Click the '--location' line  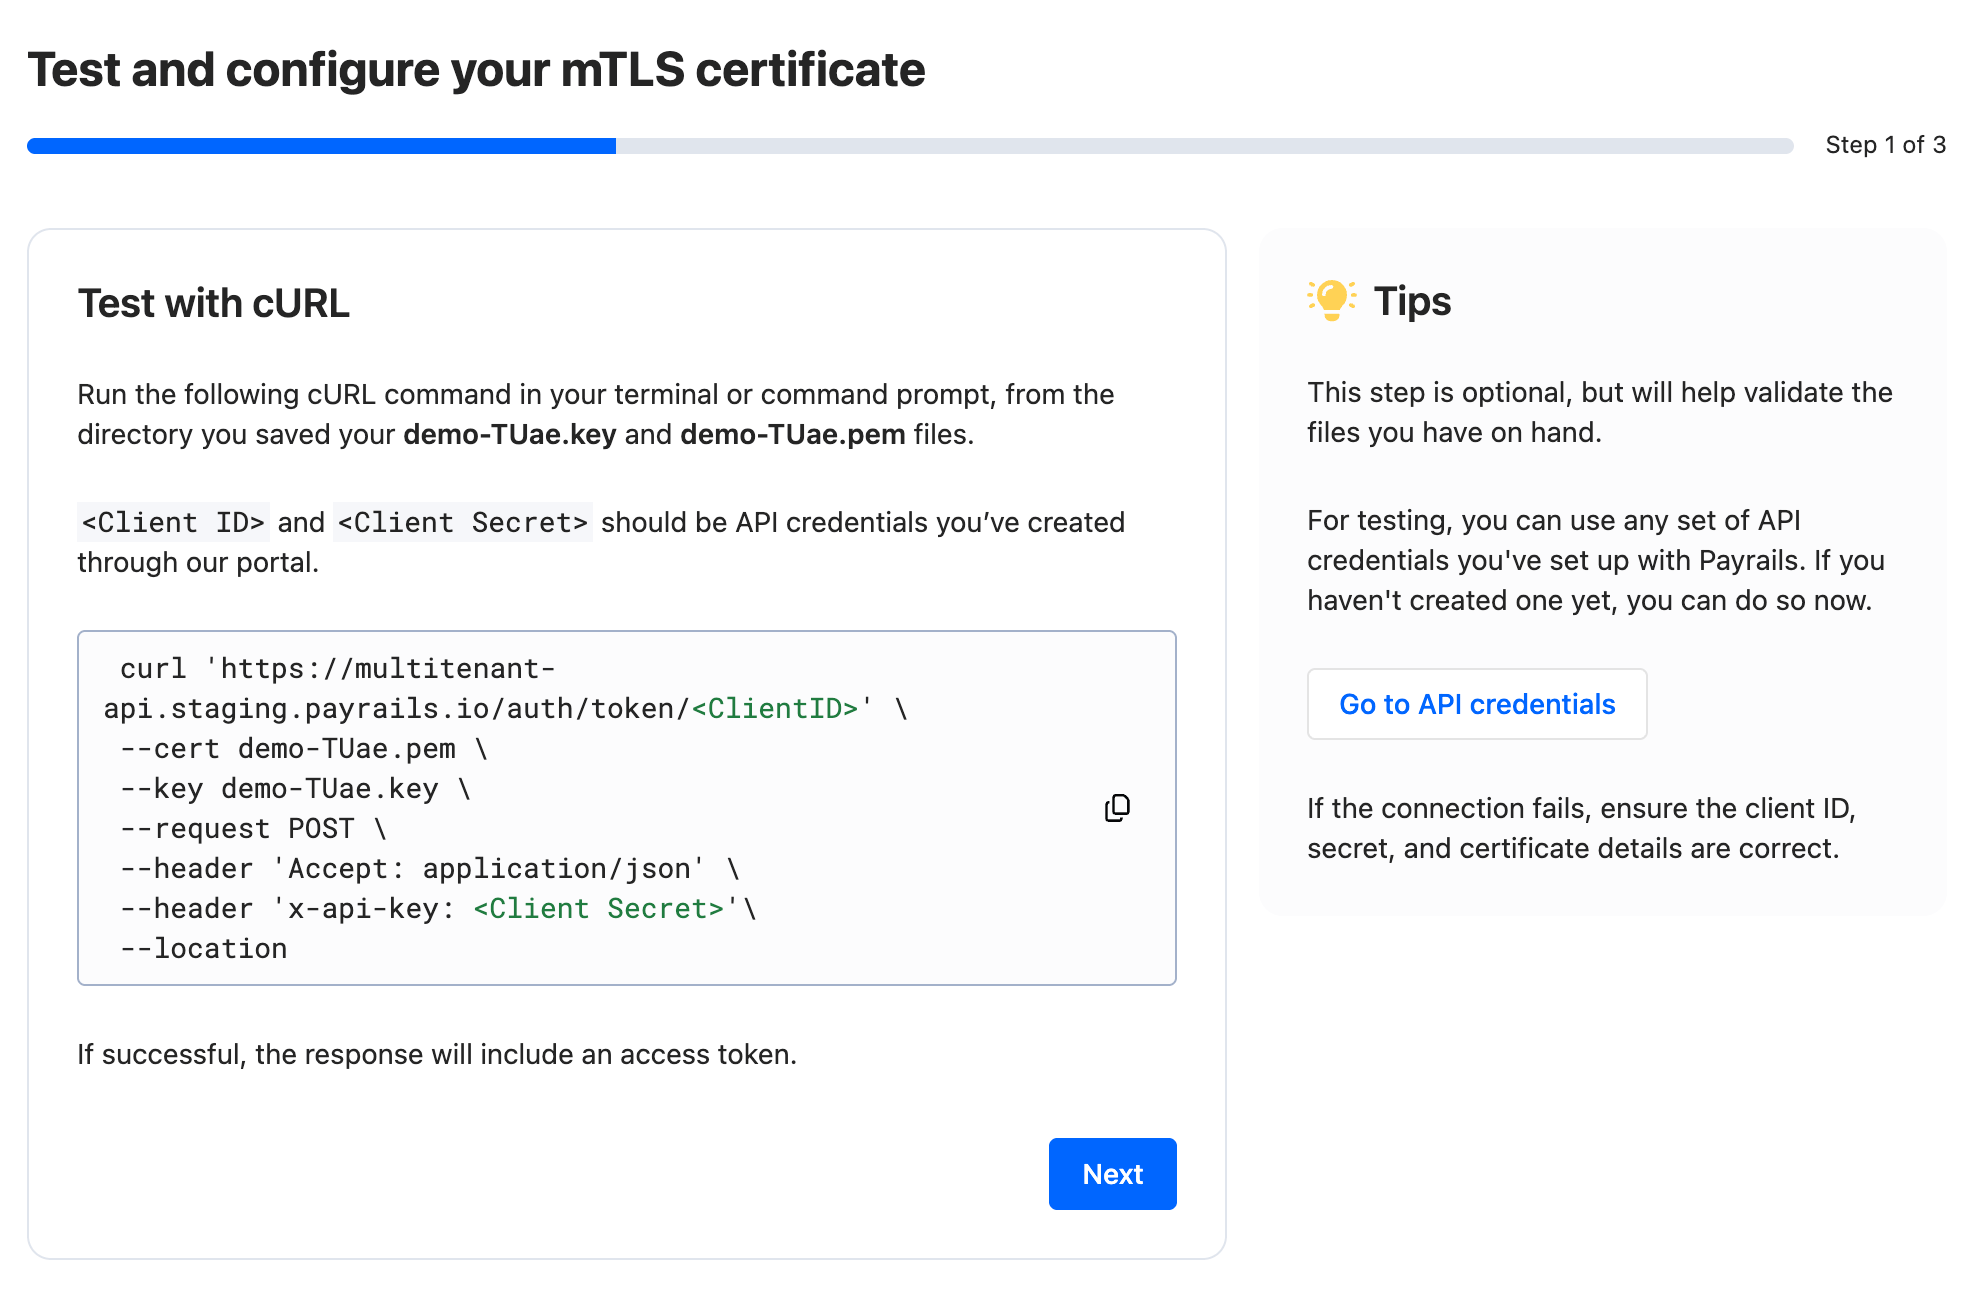(204, 949)
